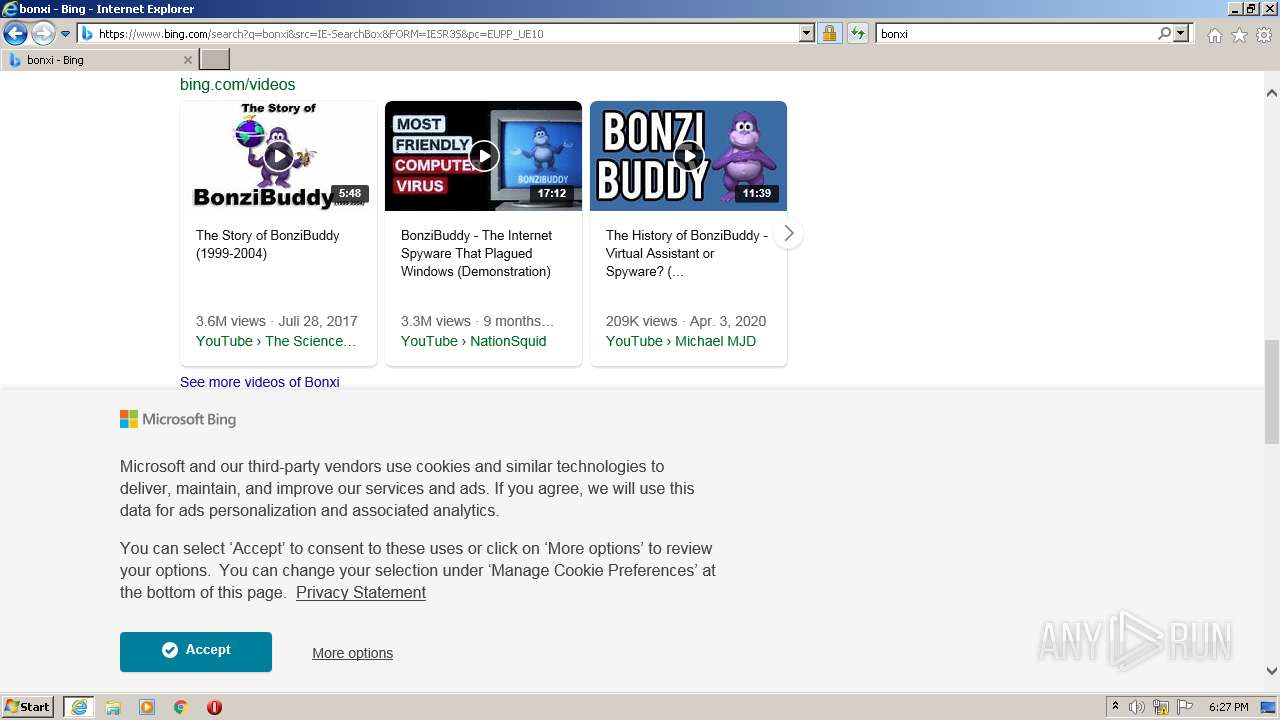Open the search provider dropdown arrow
1280x720 pixels.
[1181, 34]
